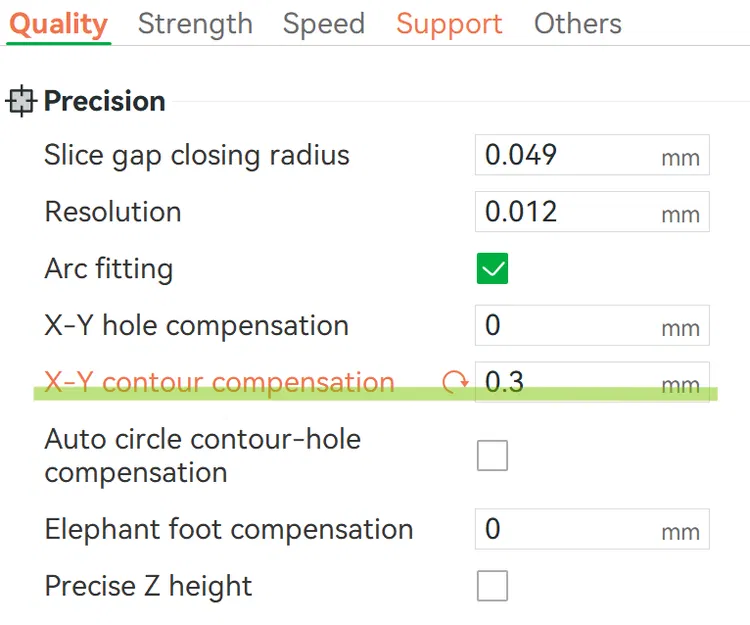Screen dimensions: 750x625
Task: Uncheck the Arc fitting checkbox
Action: pos(492,268)
